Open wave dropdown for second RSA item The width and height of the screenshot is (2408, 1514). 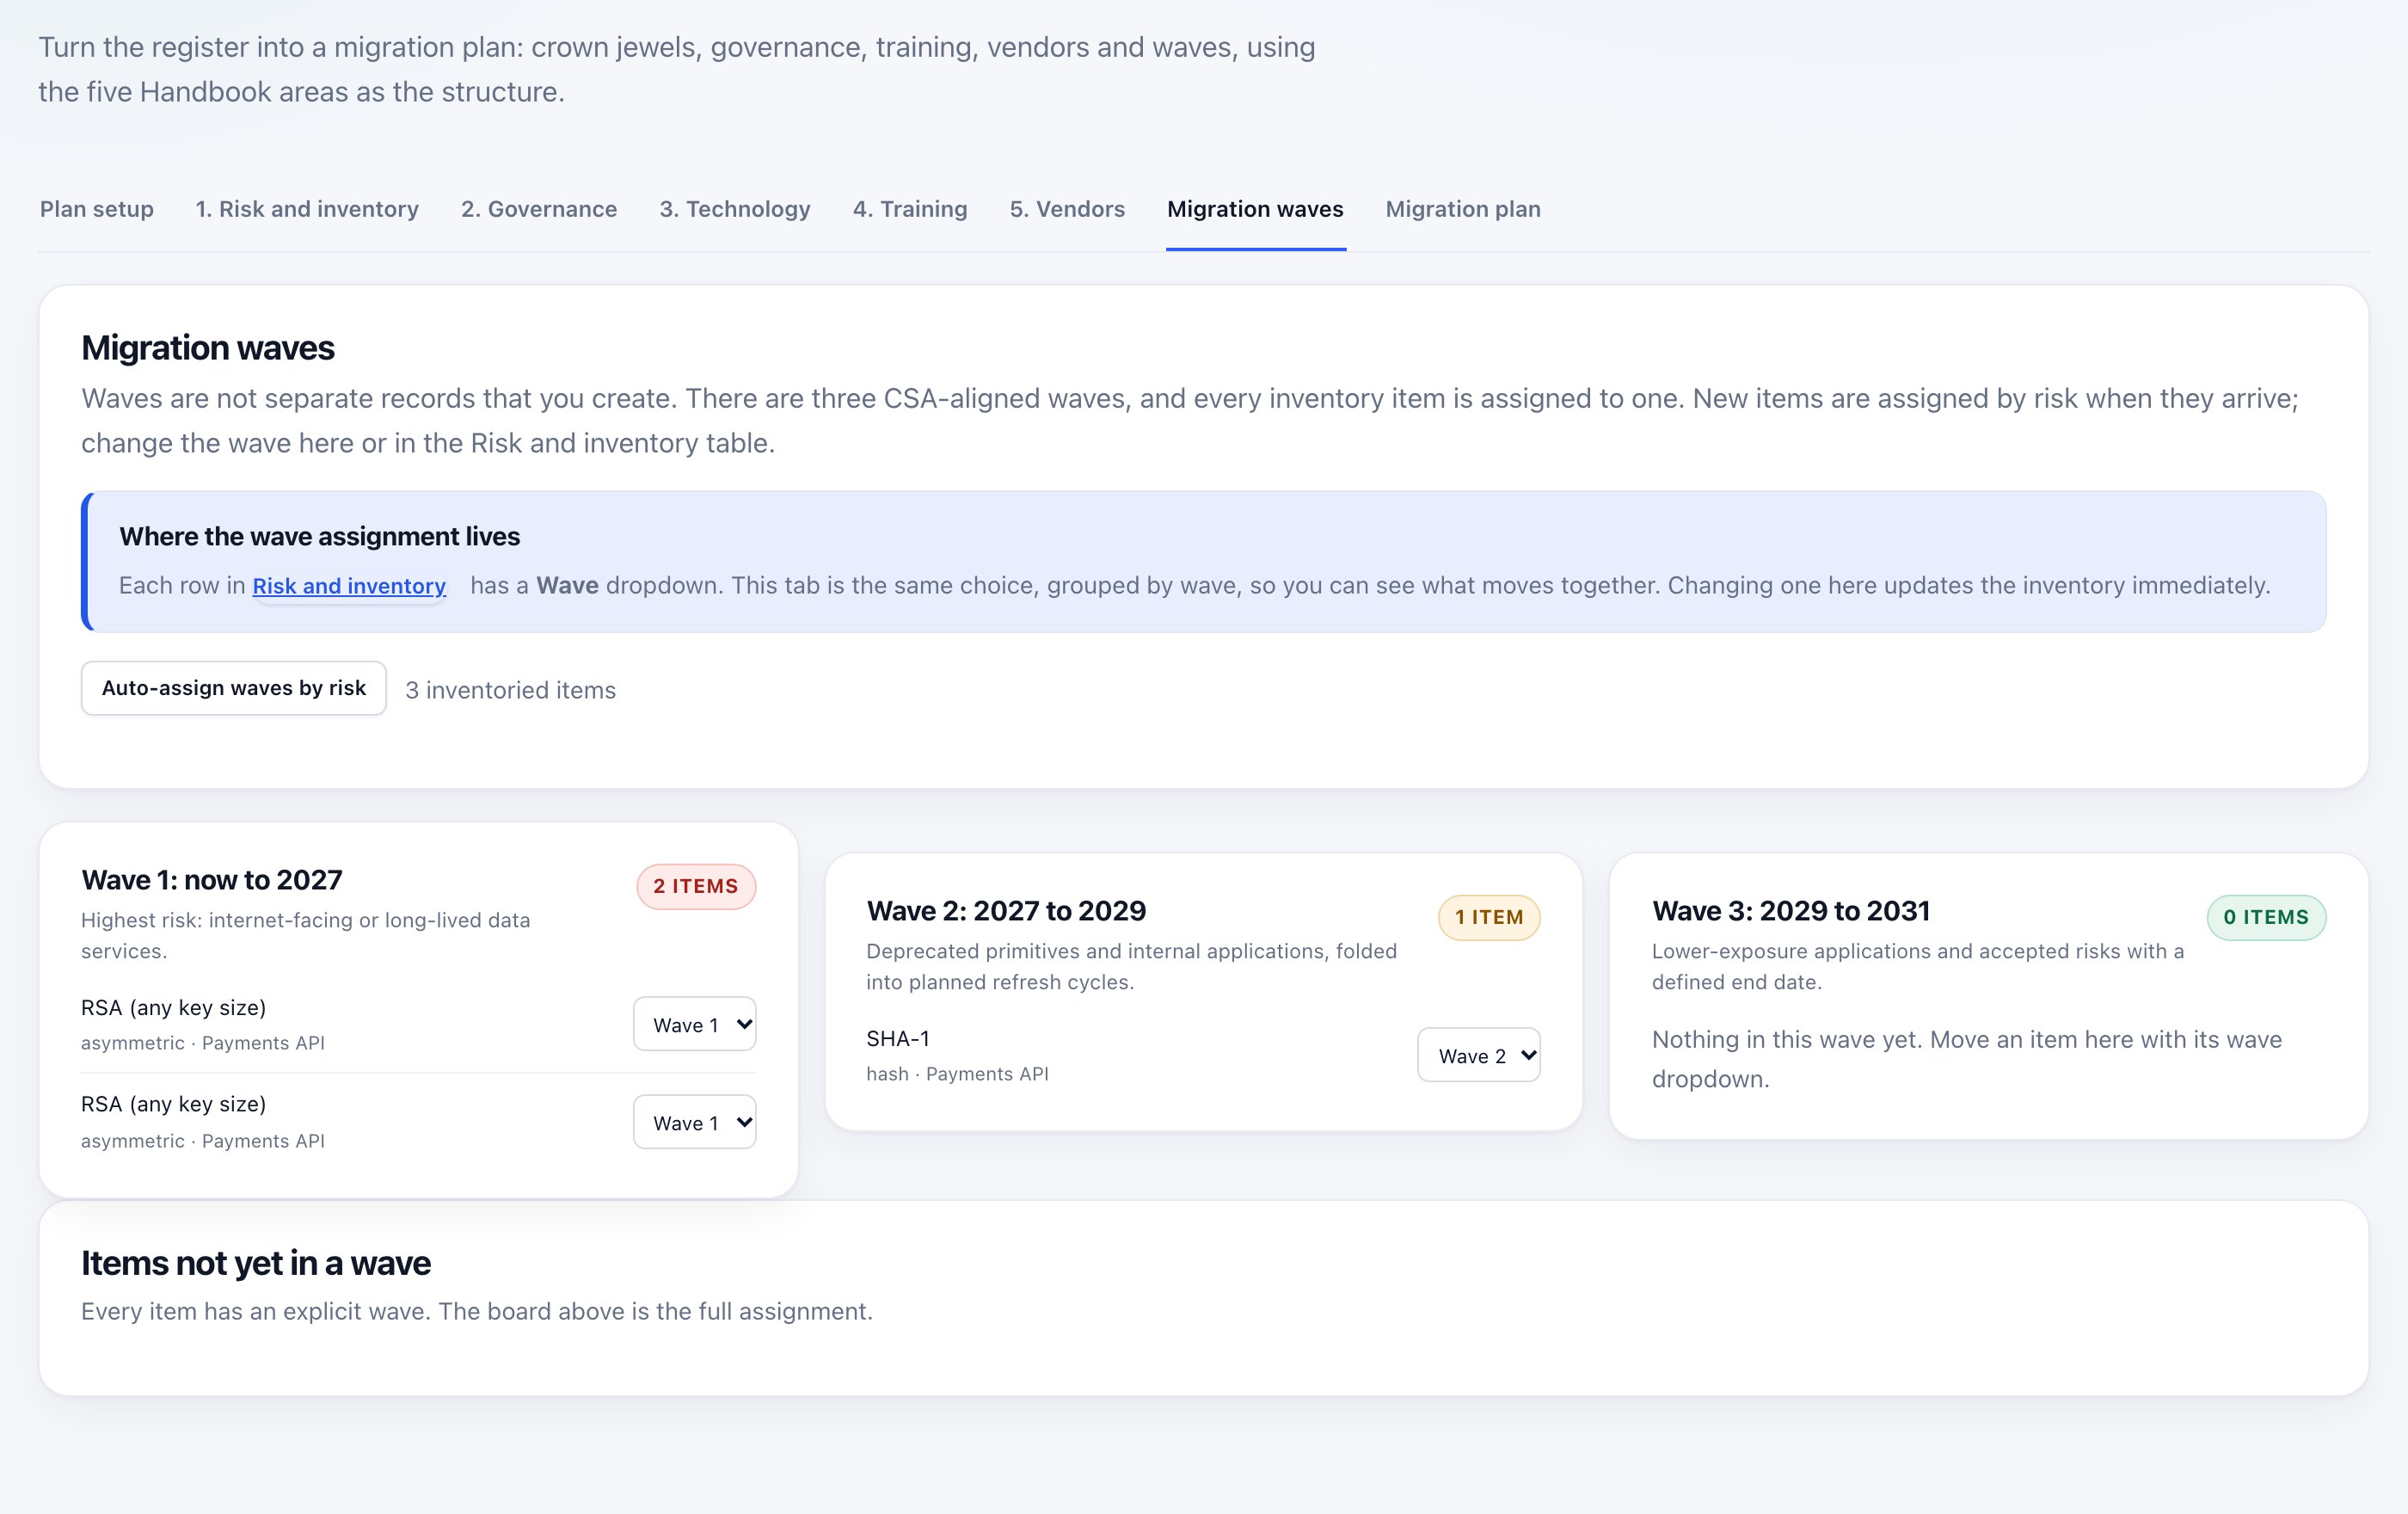click(695, 1122)
